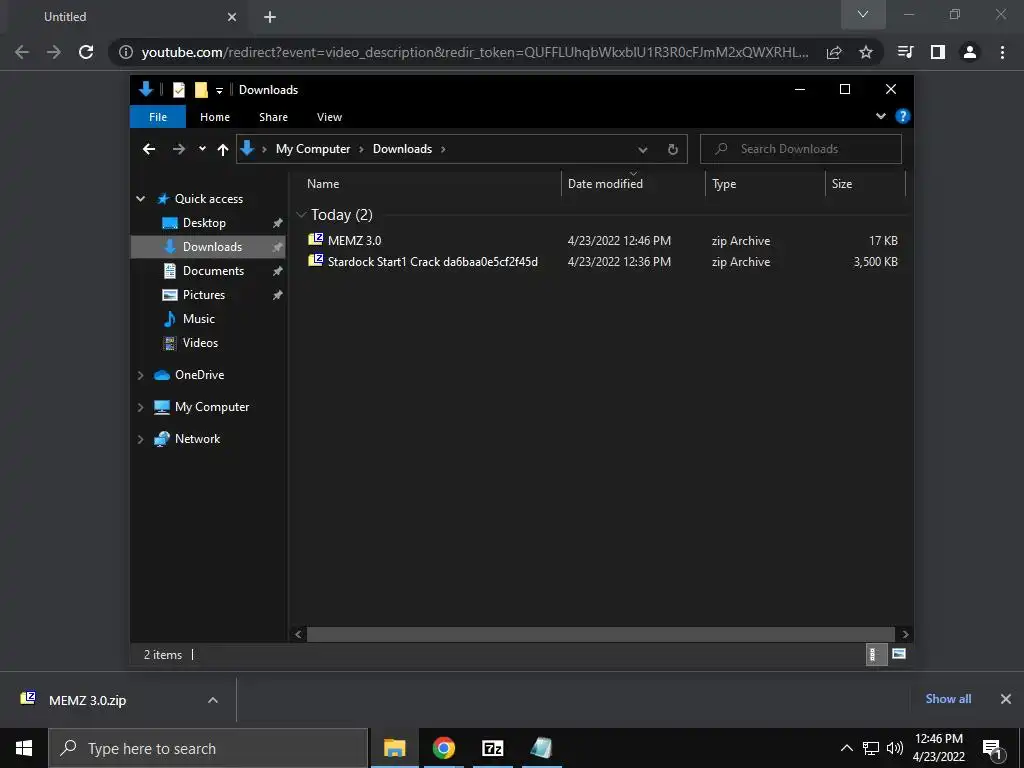The image size is (1024, 768).
Task: Open Chrome profile menu
Action: (x=970, y=52)
